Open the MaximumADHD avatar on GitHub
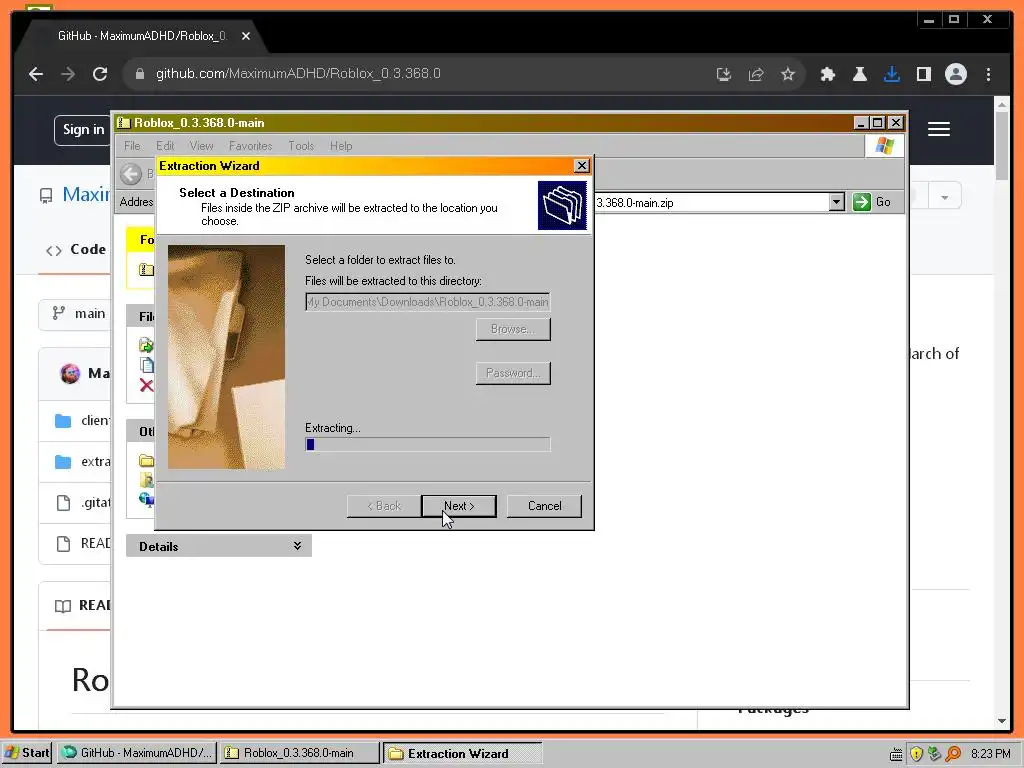Image resolution: width=1024 pixels, height=768 pixels. [x=70, y=373]
